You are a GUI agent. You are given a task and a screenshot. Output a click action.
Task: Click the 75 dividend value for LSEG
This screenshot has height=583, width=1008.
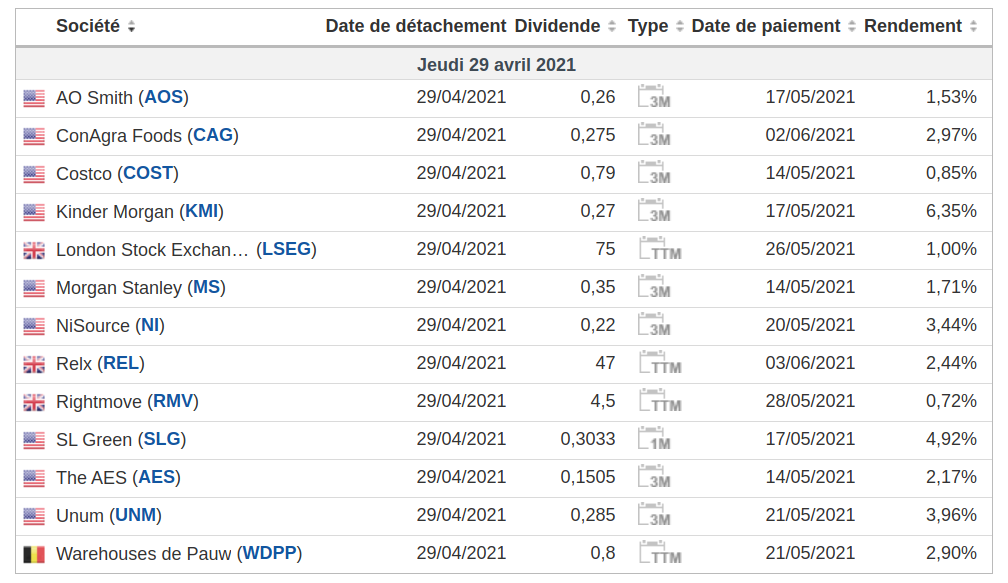point(605,249)
